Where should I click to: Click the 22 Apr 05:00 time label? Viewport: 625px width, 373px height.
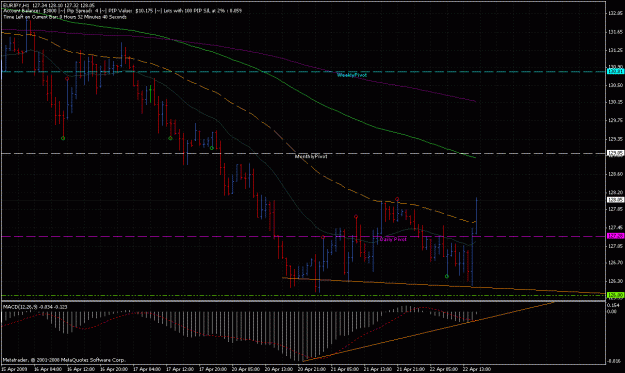[x=444, y=369]
